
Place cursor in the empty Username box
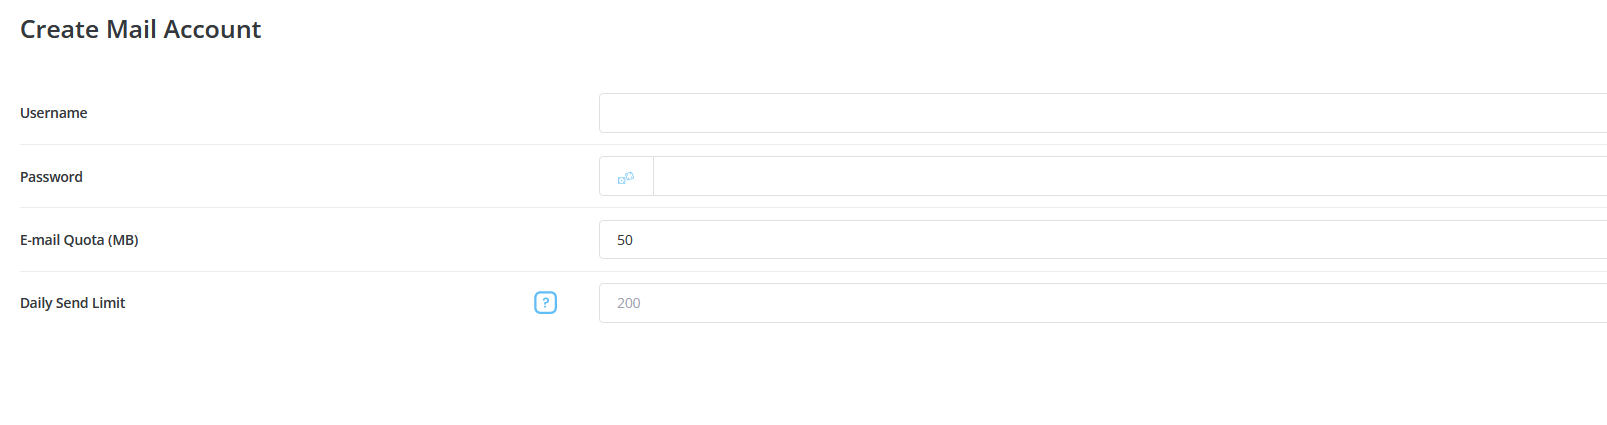click(x=1100, y=113)
